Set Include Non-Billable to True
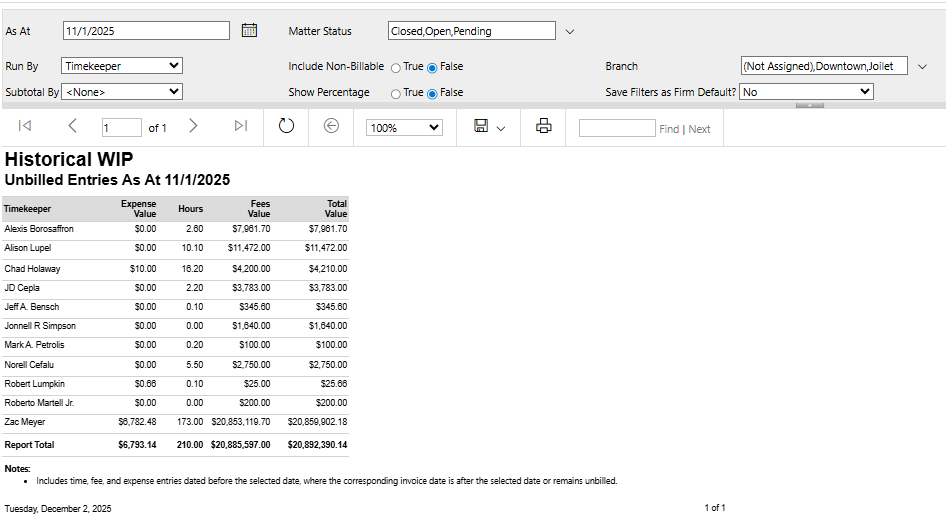This screenshot has height=526, width=946. pyautogui.click(x=396, y=67)
